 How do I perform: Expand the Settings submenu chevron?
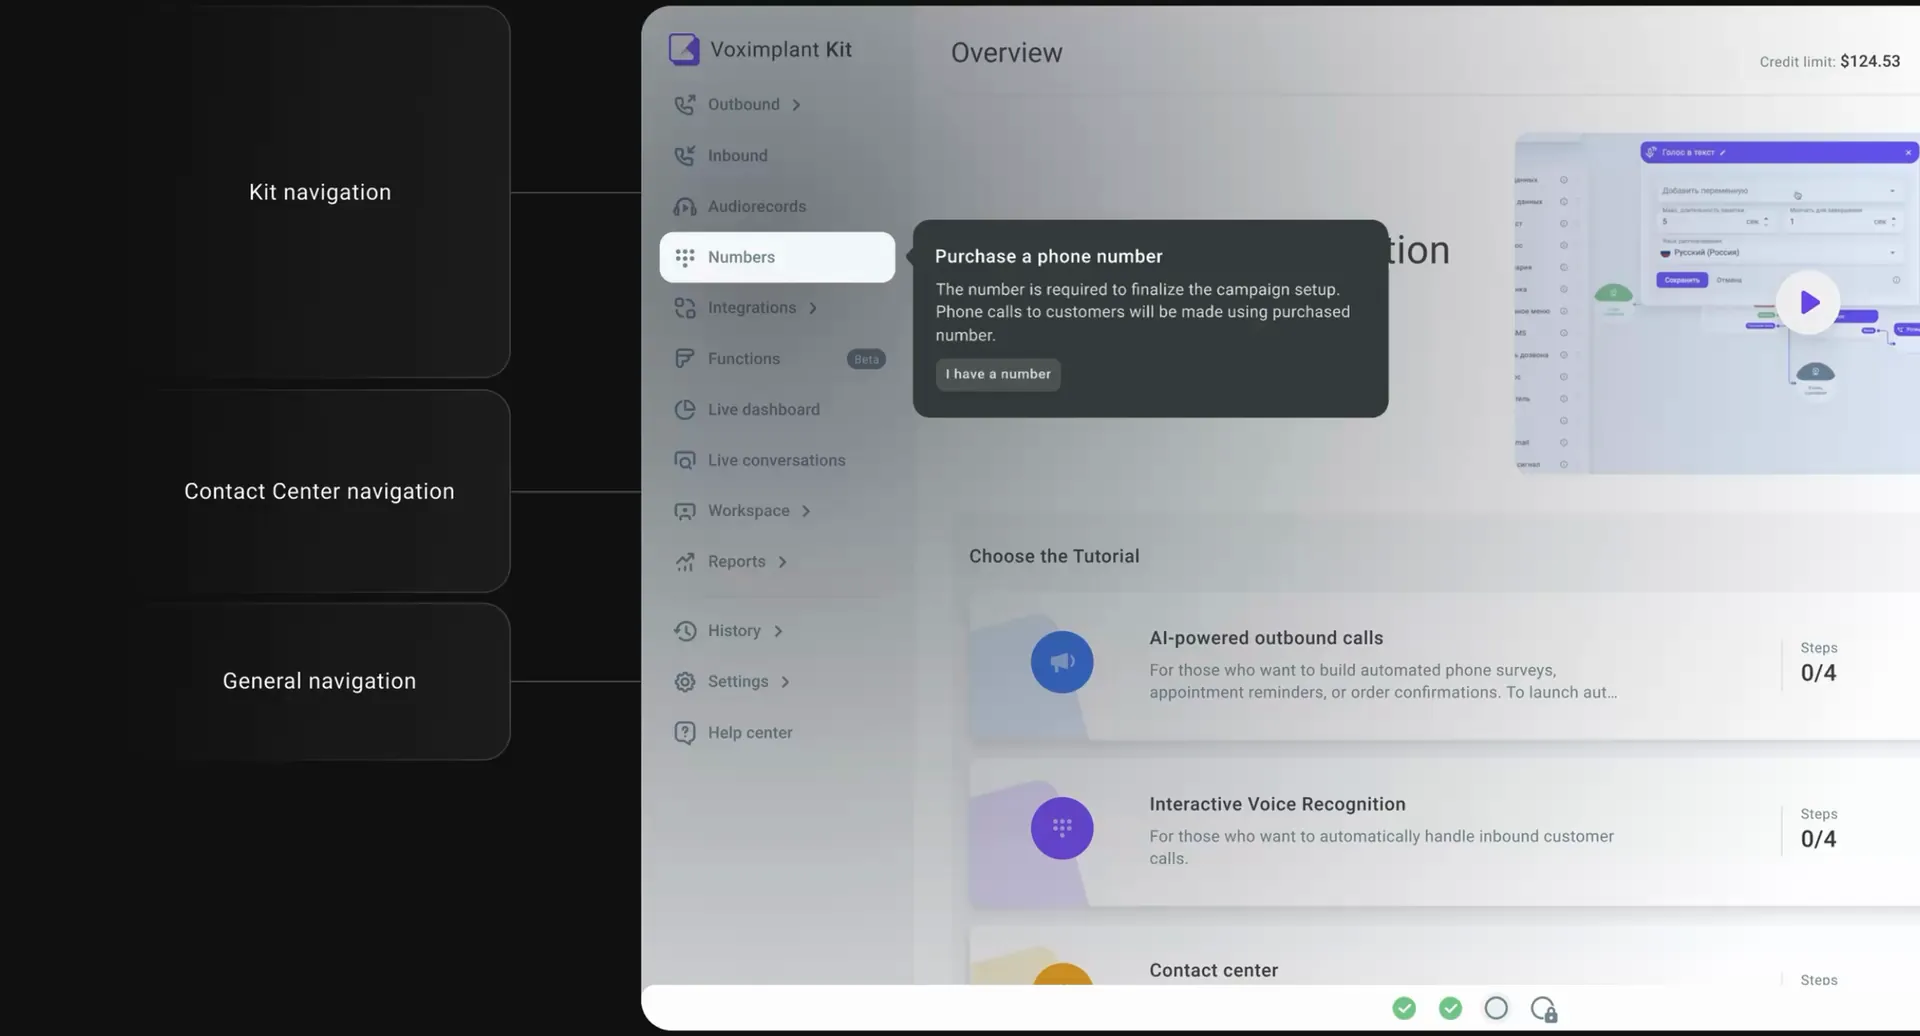tap(785, 682)
